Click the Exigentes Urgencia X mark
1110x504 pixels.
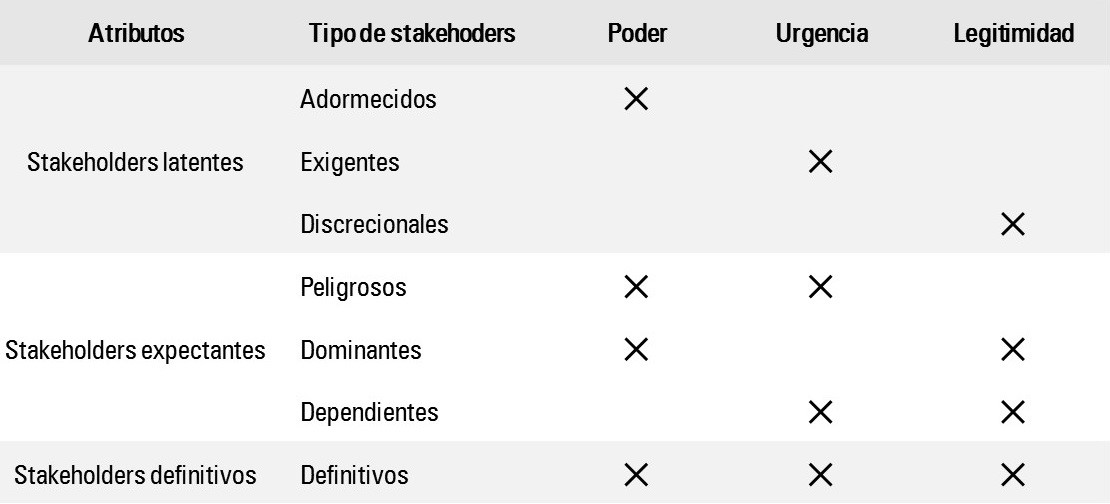tap(820, 162)
